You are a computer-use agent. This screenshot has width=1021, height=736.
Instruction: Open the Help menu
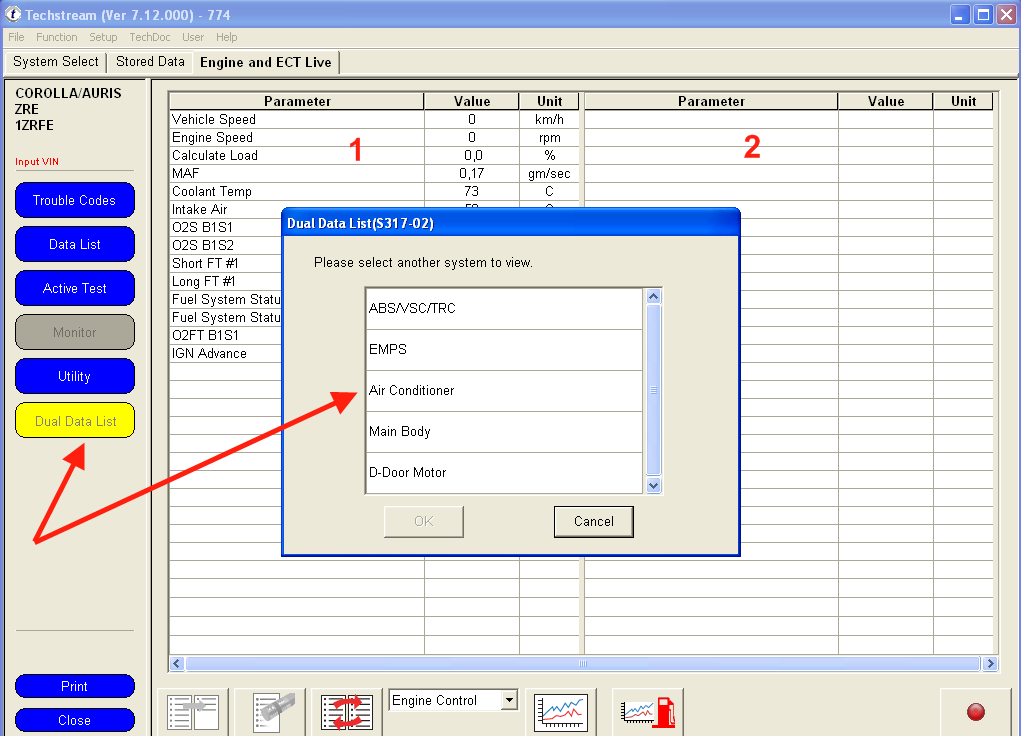(227, 37)
